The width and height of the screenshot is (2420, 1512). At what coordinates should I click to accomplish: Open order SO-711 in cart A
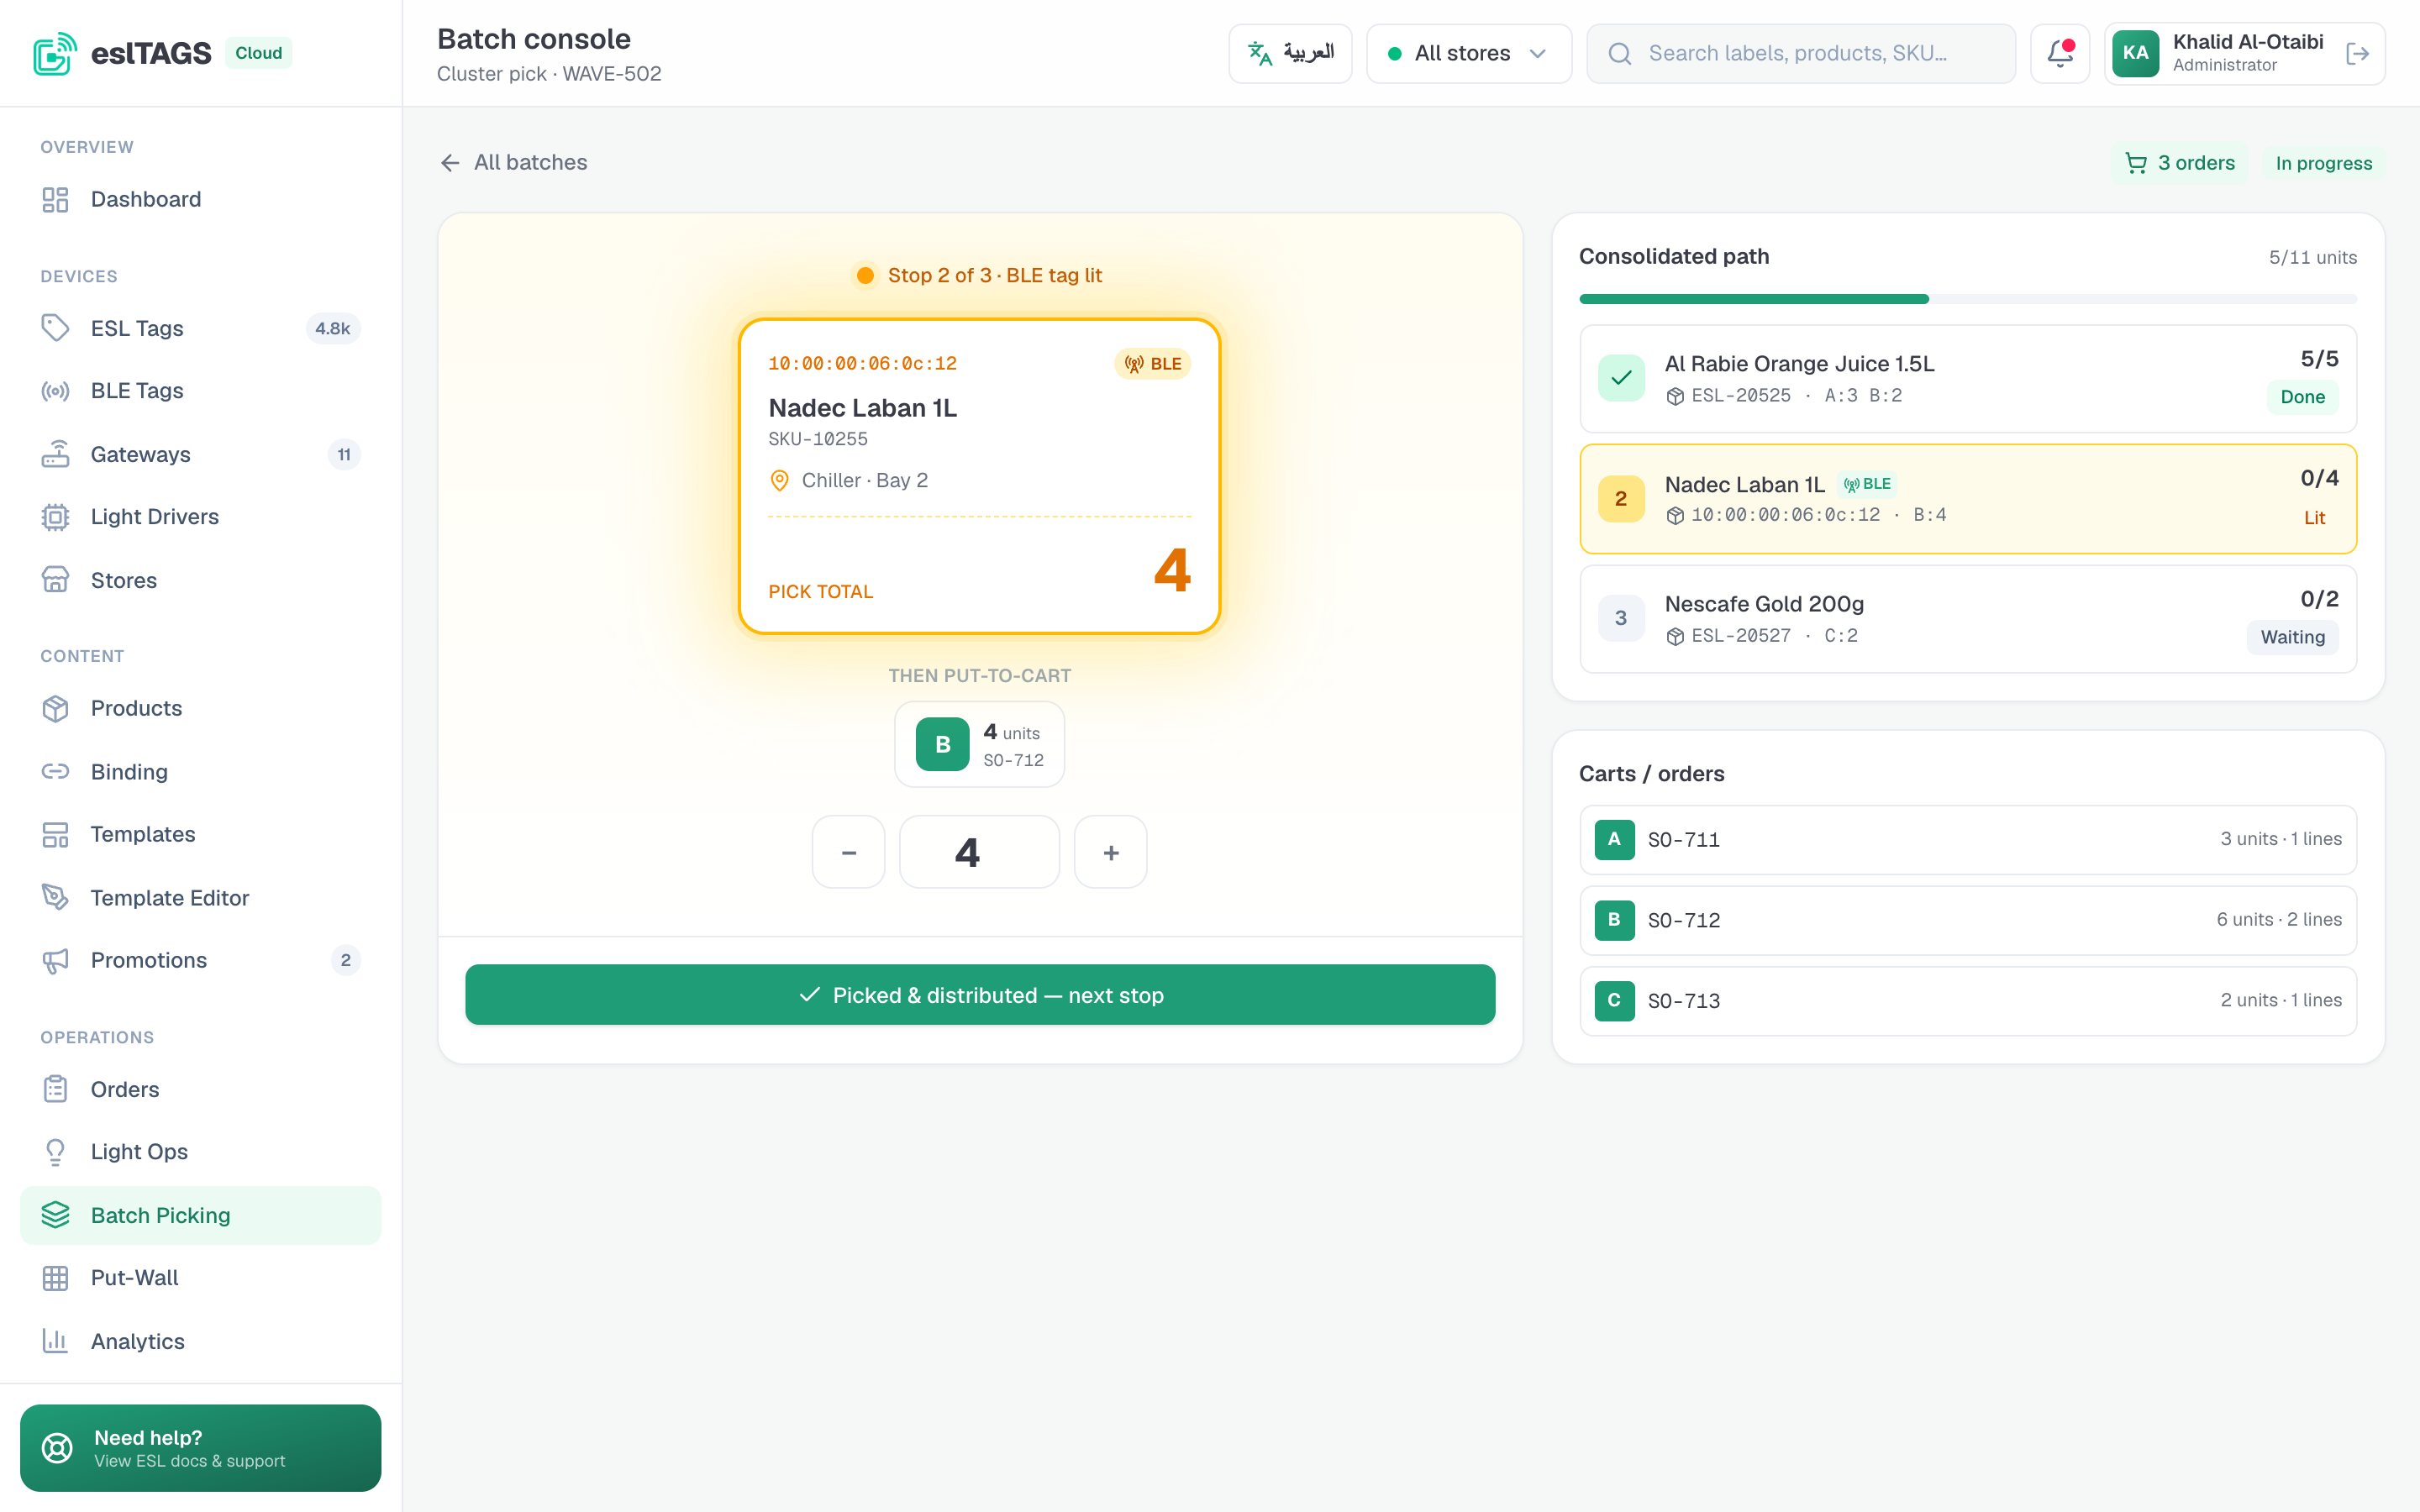coord(1968,840)
